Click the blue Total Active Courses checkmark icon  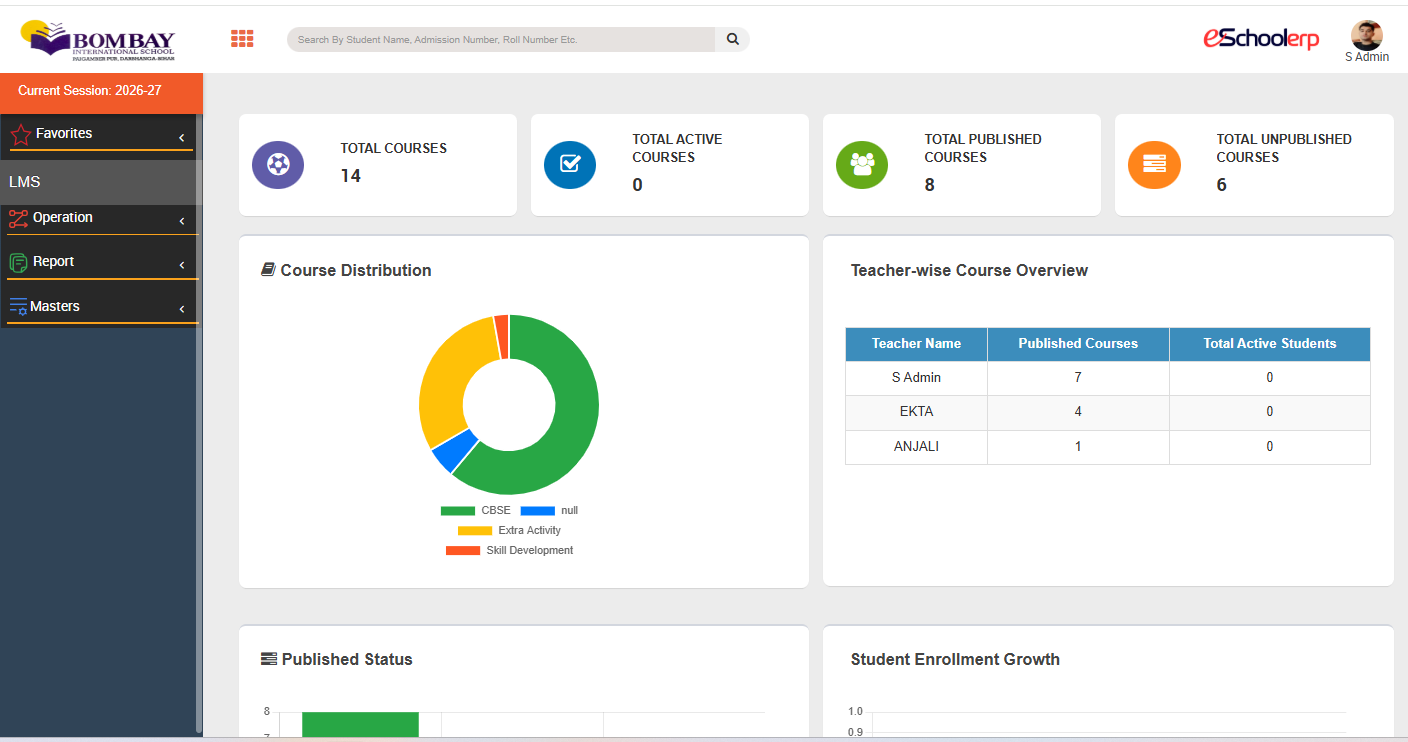(x=570, y=164)
